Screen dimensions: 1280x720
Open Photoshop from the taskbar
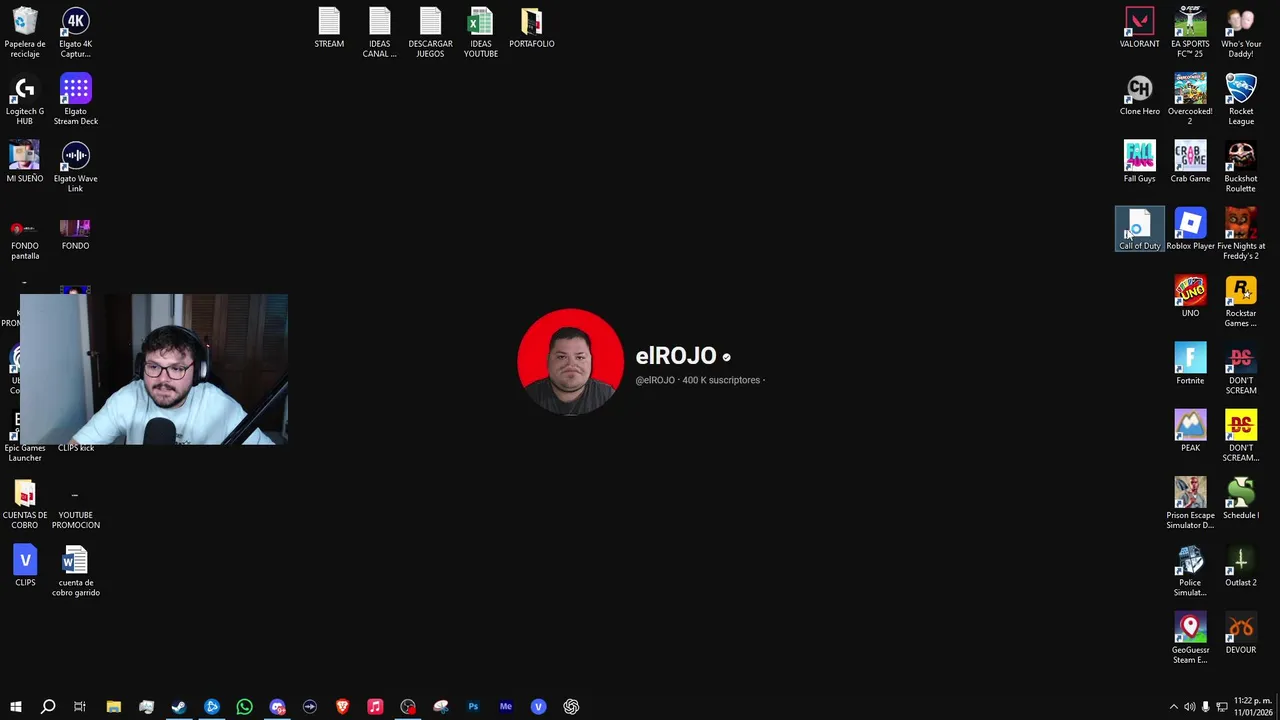473,707
